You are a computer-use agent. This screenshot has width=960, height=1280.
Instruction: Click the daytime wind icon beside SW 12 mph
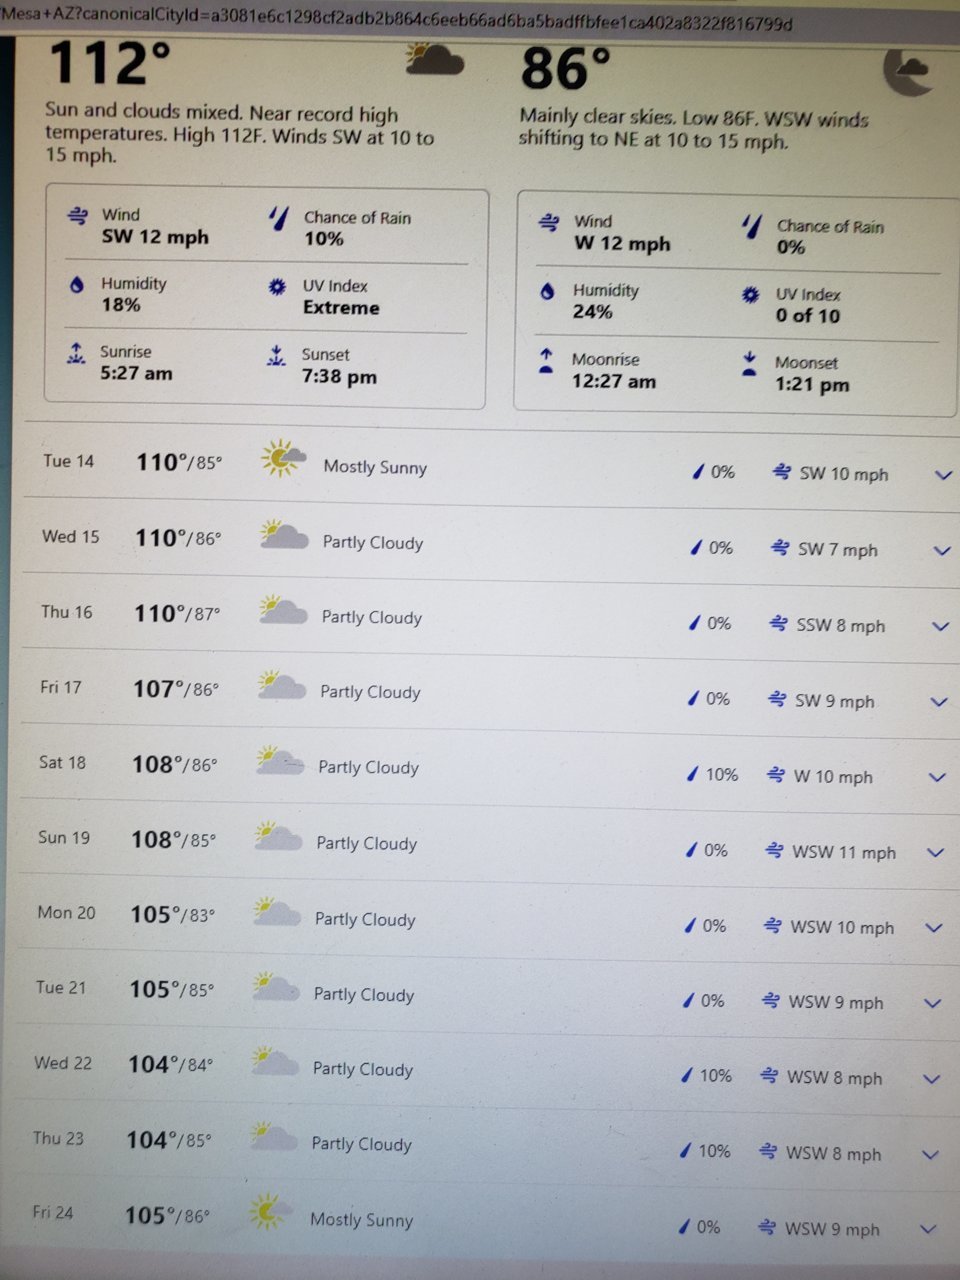[x=77, y=216]
